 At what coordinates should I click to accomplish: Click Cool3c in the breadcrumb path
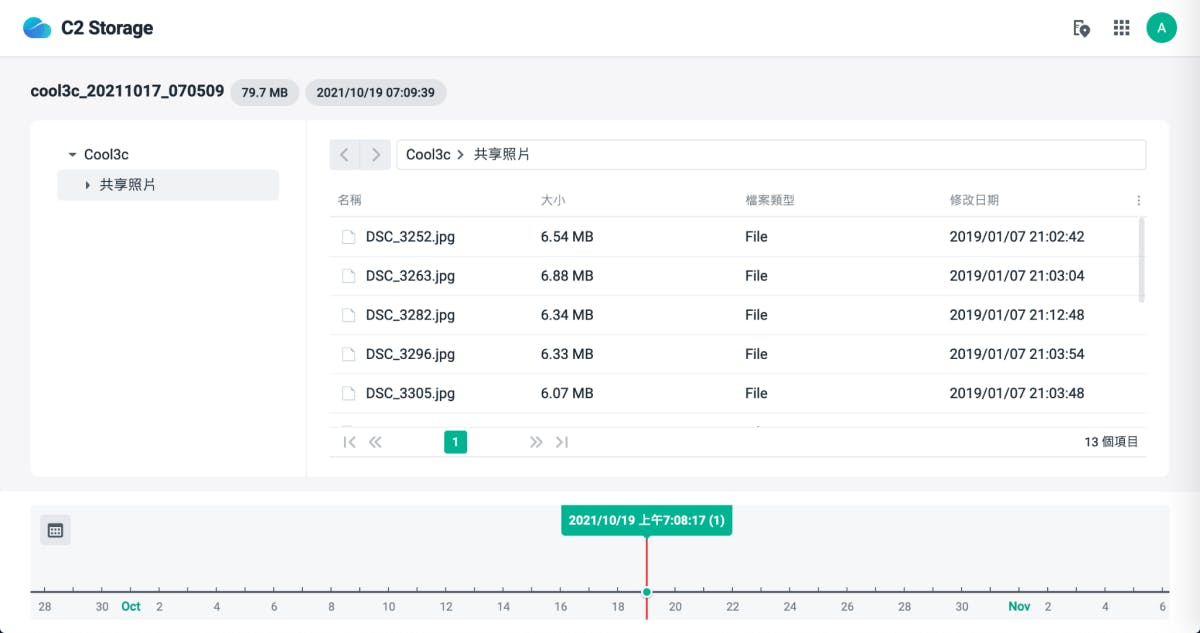[x=428, y=155]
